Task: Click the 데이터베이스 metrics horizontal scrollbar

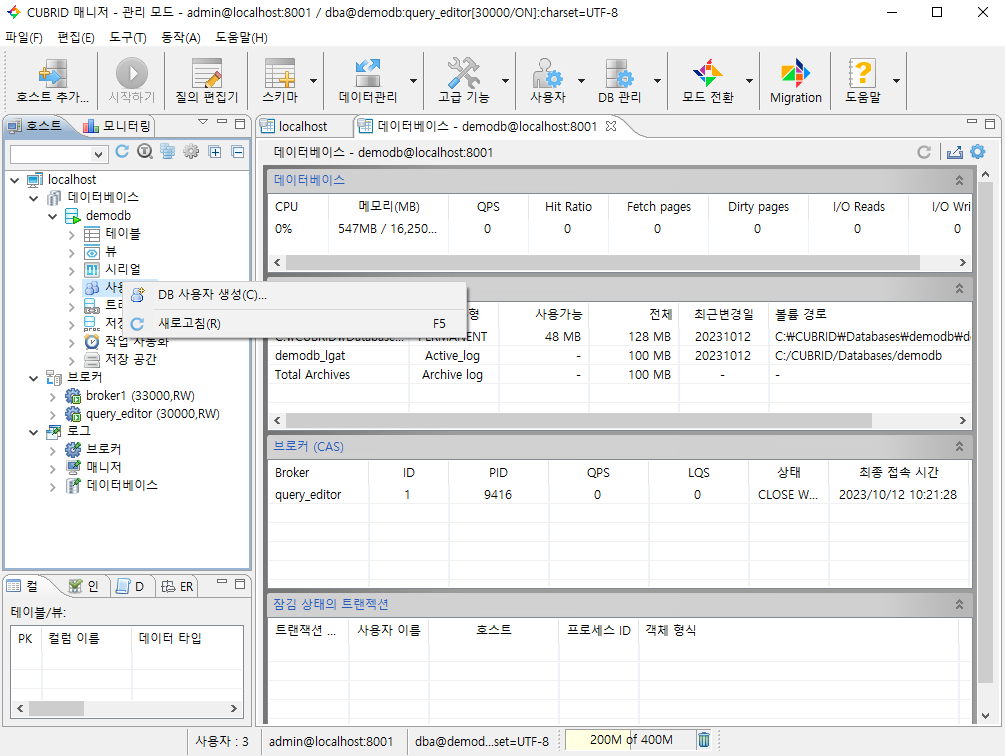Action: click(602, 263)
